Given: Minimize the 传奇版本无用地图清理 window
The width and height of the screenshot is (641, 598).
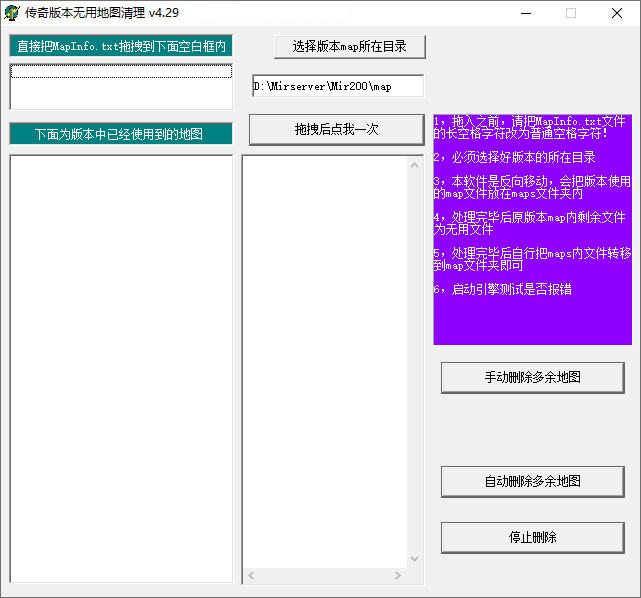Looking at the screenshot, I should [x=526, y=13].
